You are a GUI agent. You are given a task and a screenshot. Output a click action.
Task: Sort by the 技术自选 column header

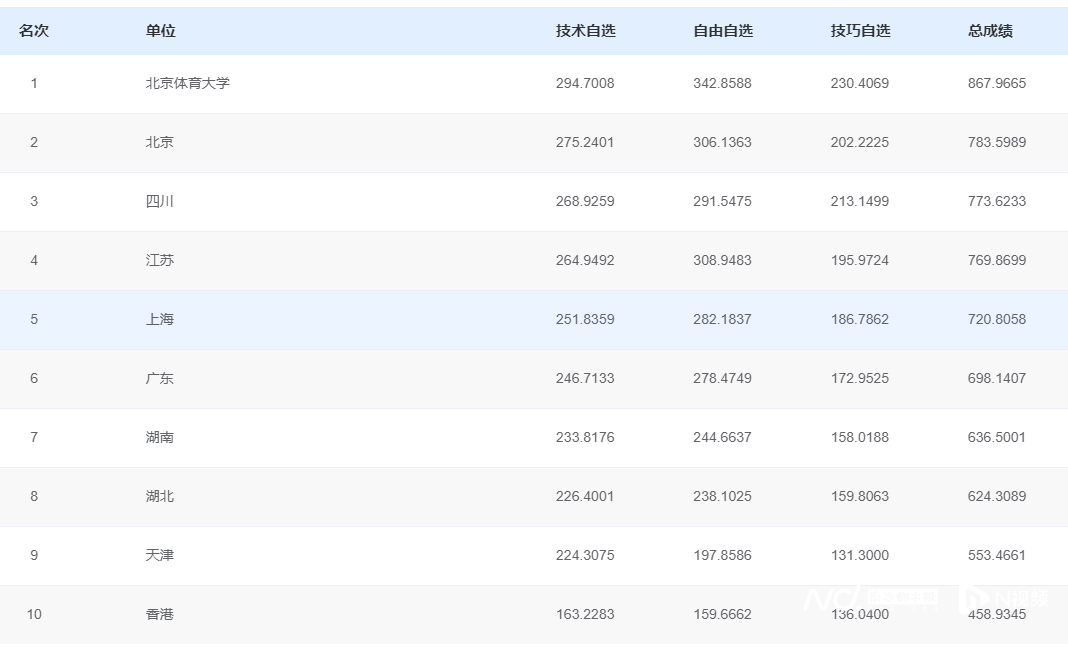pos(585,31)
